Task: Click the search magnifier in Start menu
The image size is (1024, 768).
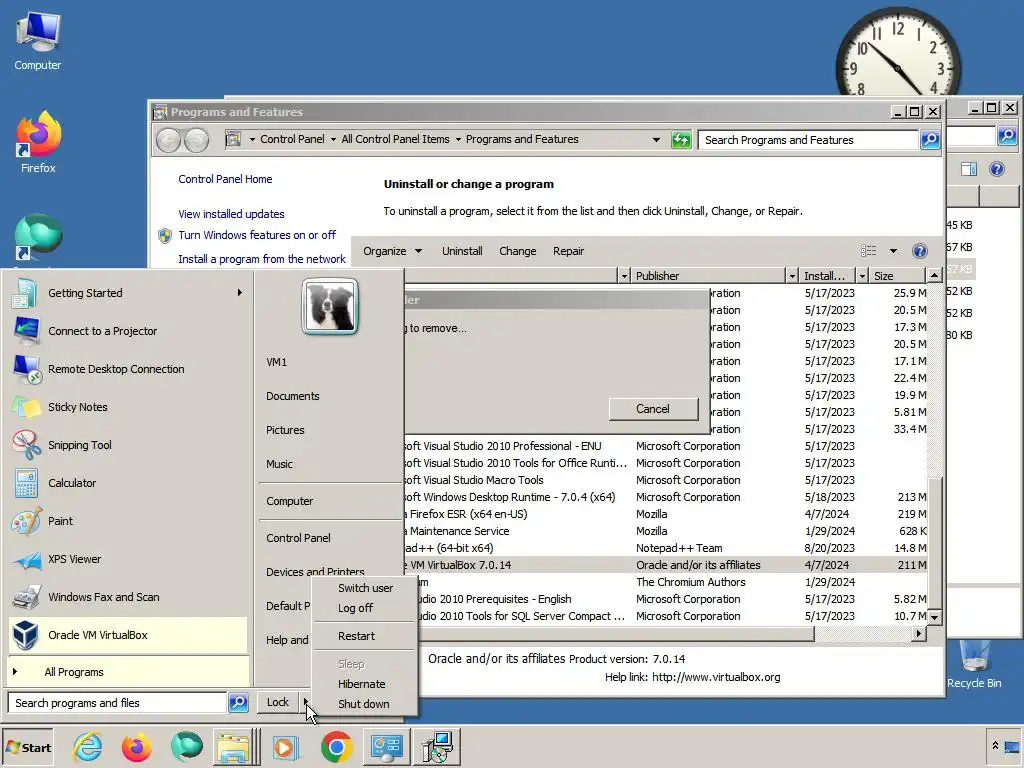Action: coord(238,703)
